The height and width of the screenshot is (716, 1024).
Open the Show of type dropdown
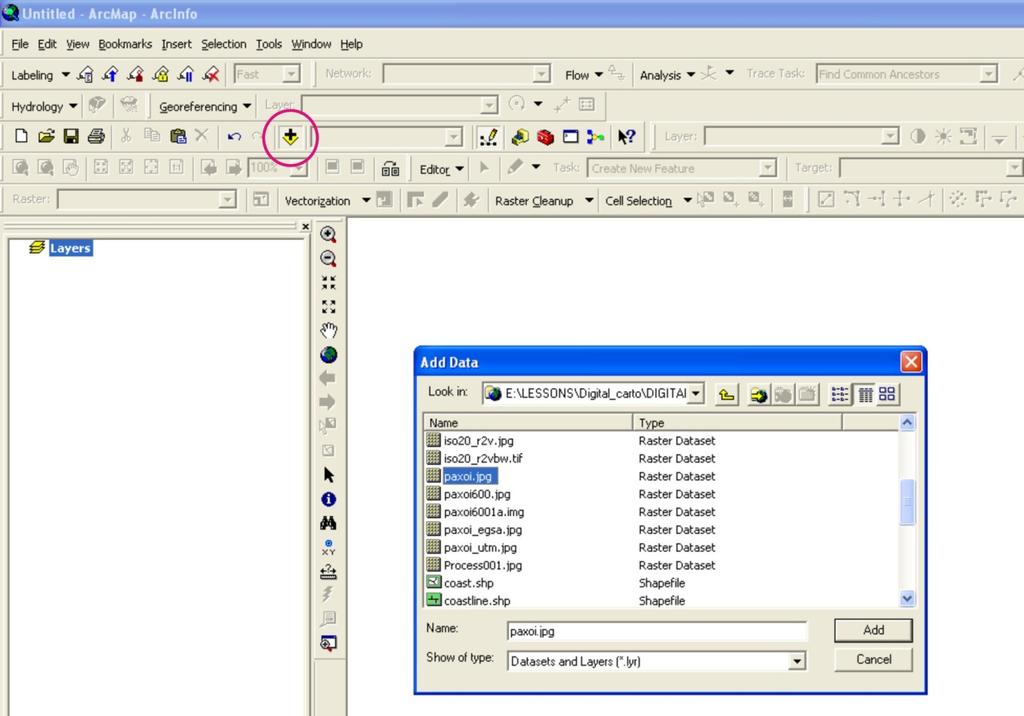click(x=797, y=661)
